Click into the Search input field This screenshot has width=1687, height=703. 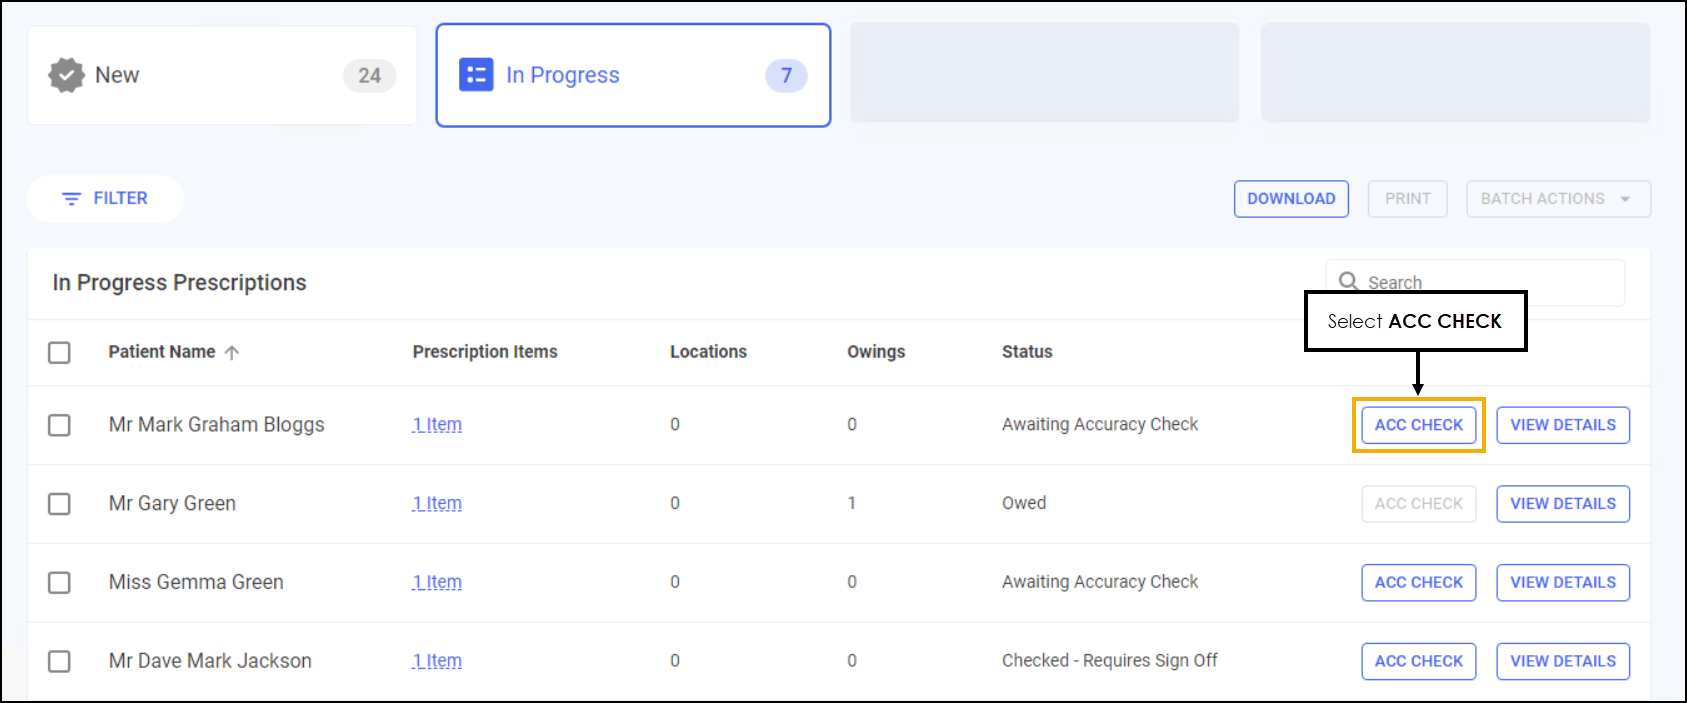click(1480, 281)
